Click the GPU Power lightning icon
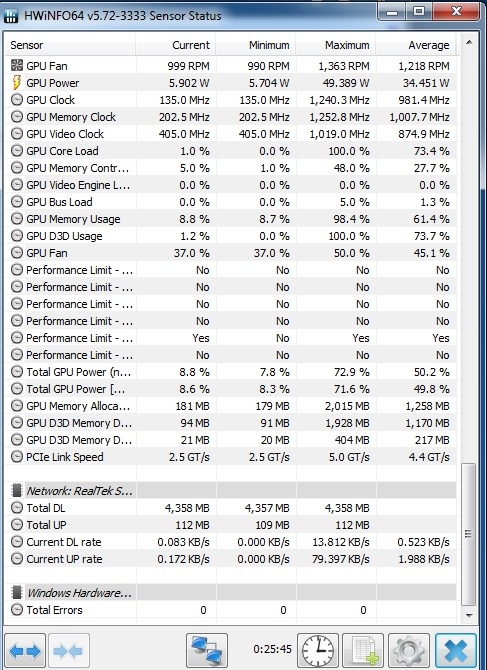Viewport: 487px width, 670px height. point(17,82)
